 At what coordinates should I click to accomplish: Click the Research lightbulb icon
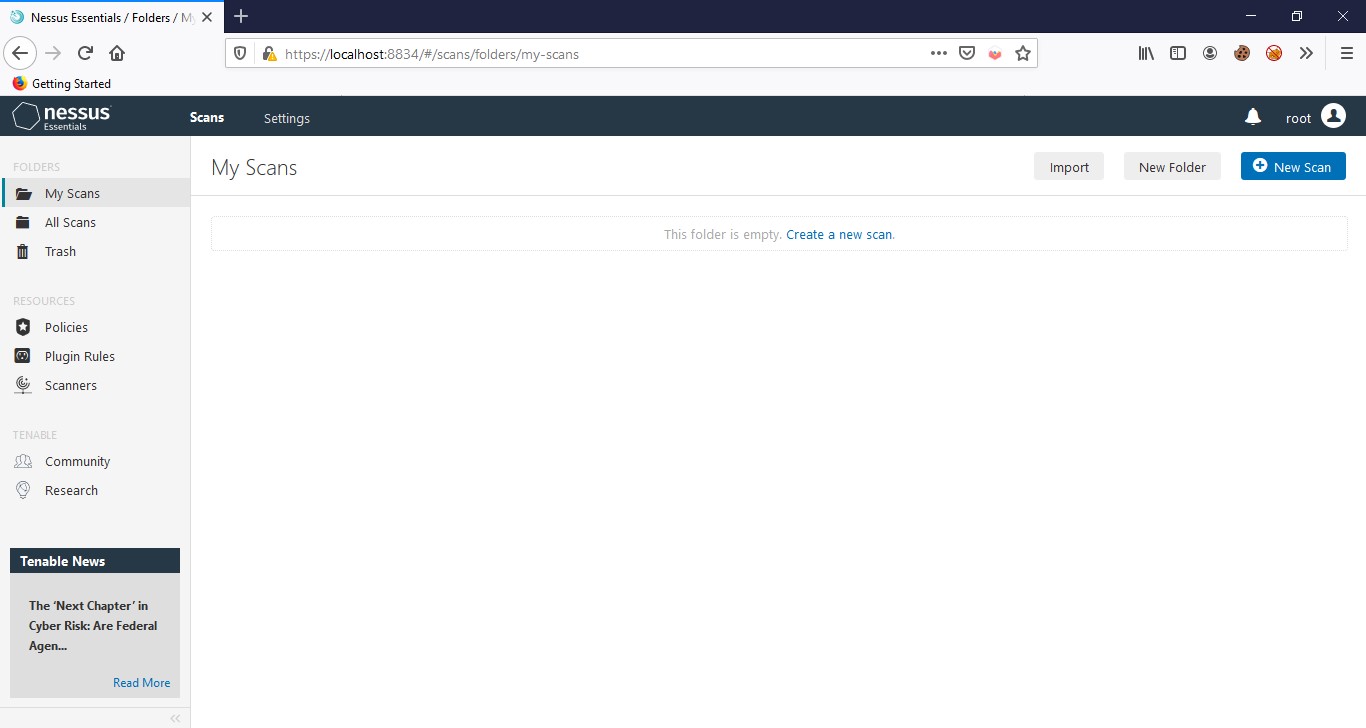click(x=23, y=490)
